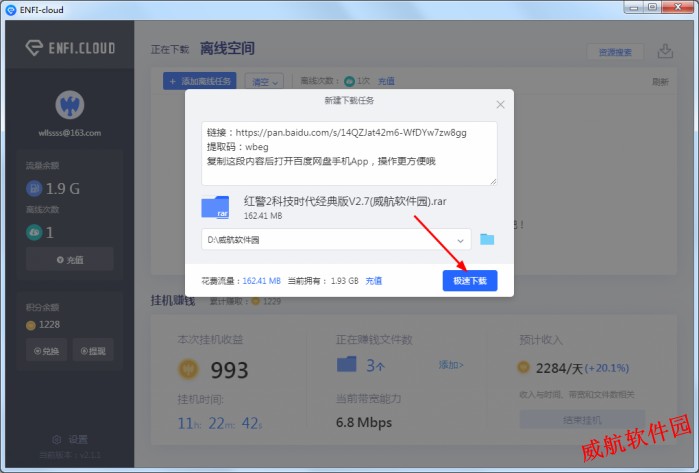The width and height of the screenshot is (699, 473).
Task: Click the download link text box
Action: pos(349,153)
